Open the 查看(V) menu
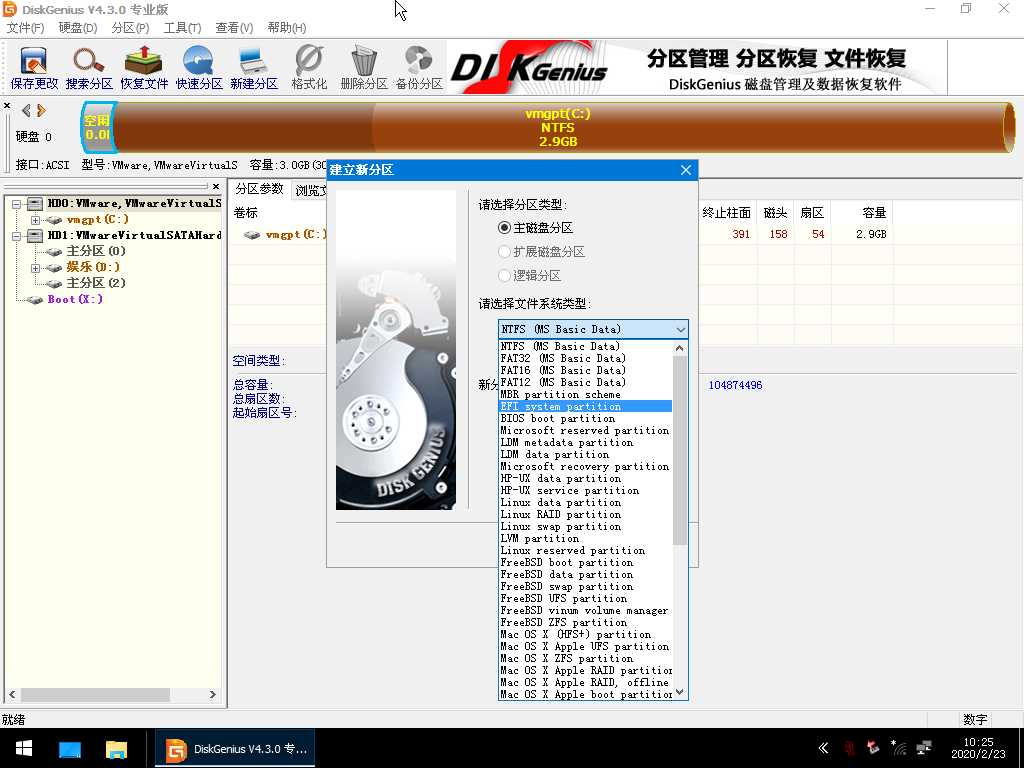Viewport: 1024px width, 768px height. coord(234,27)
